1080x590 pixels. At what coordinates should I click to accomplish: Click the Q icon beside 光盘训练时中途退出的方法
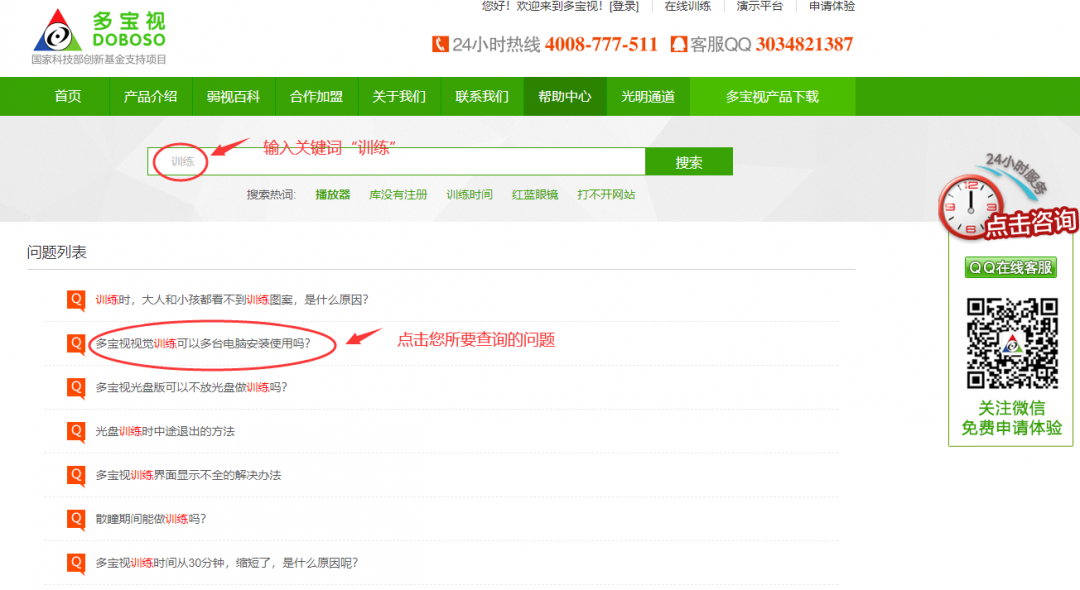point(76,431)
